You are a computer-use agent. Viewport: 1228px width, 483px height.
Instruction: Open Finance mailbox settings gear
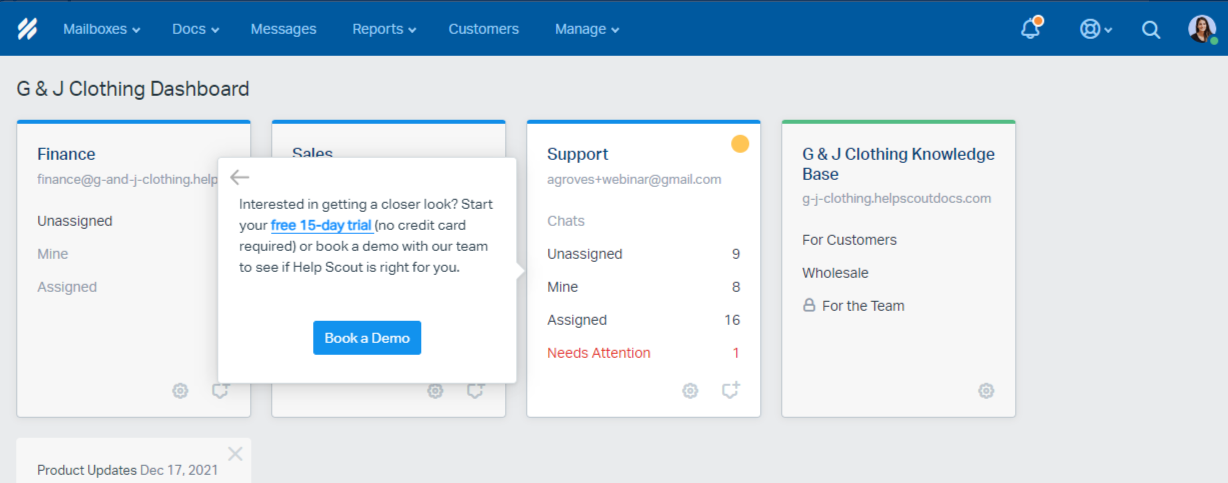pyautogui.click(x=180, y=391)
